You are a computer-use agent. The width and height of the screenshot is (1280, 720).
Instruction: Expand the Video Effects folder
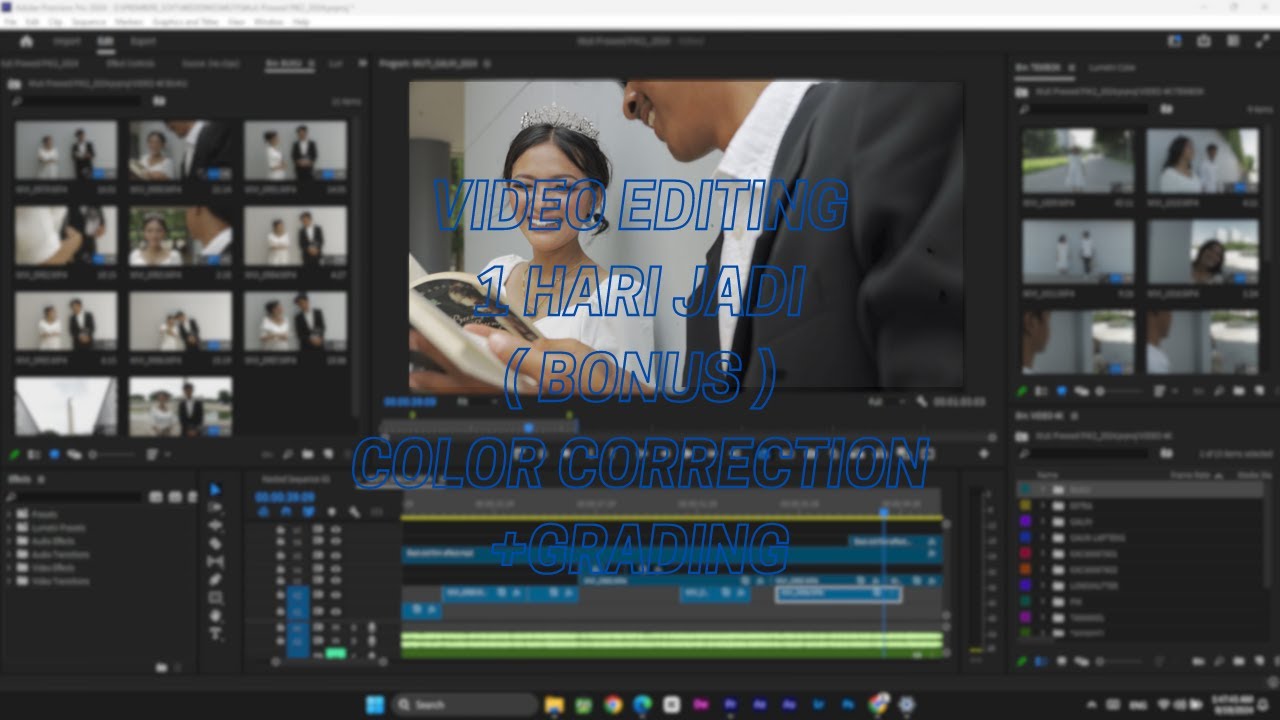(x=10, y=567)
